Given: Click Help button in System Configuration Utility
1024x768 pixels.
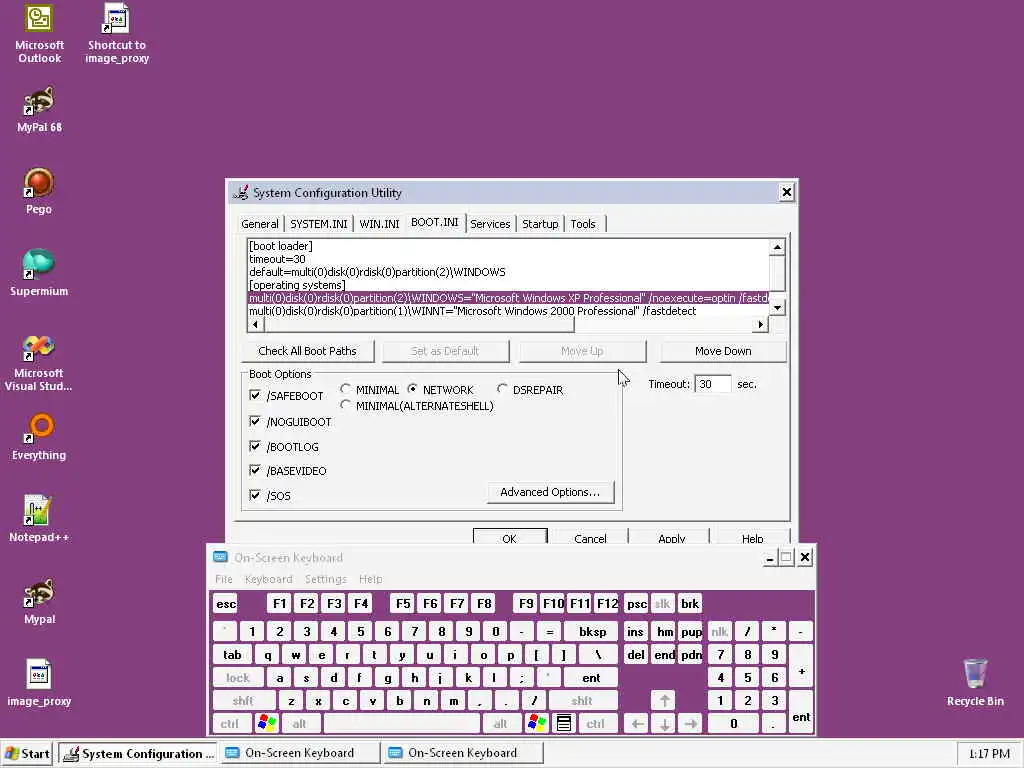Looking at the screenshot, I should pyautogui.click(x=752, y=537).
